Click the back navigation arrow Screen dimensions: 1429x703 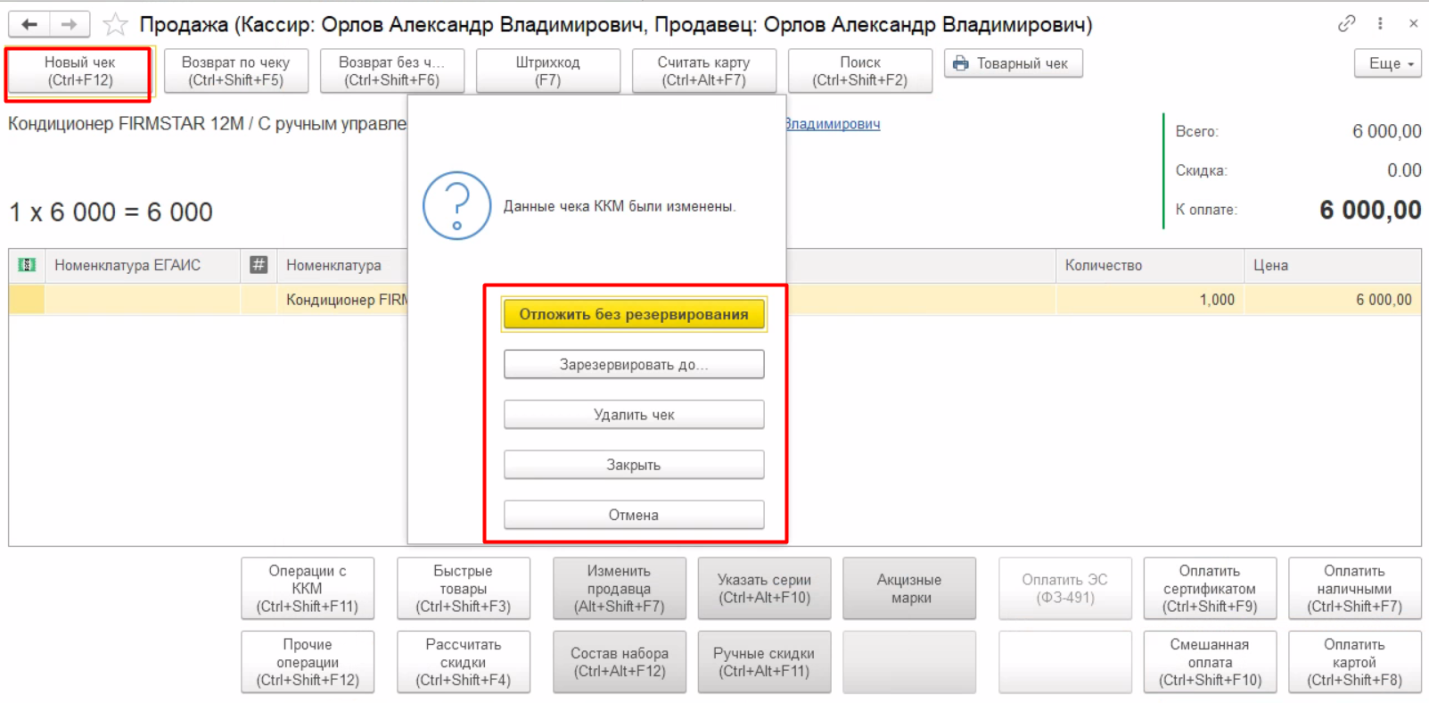pyautogui.click(x=29, y=24)
